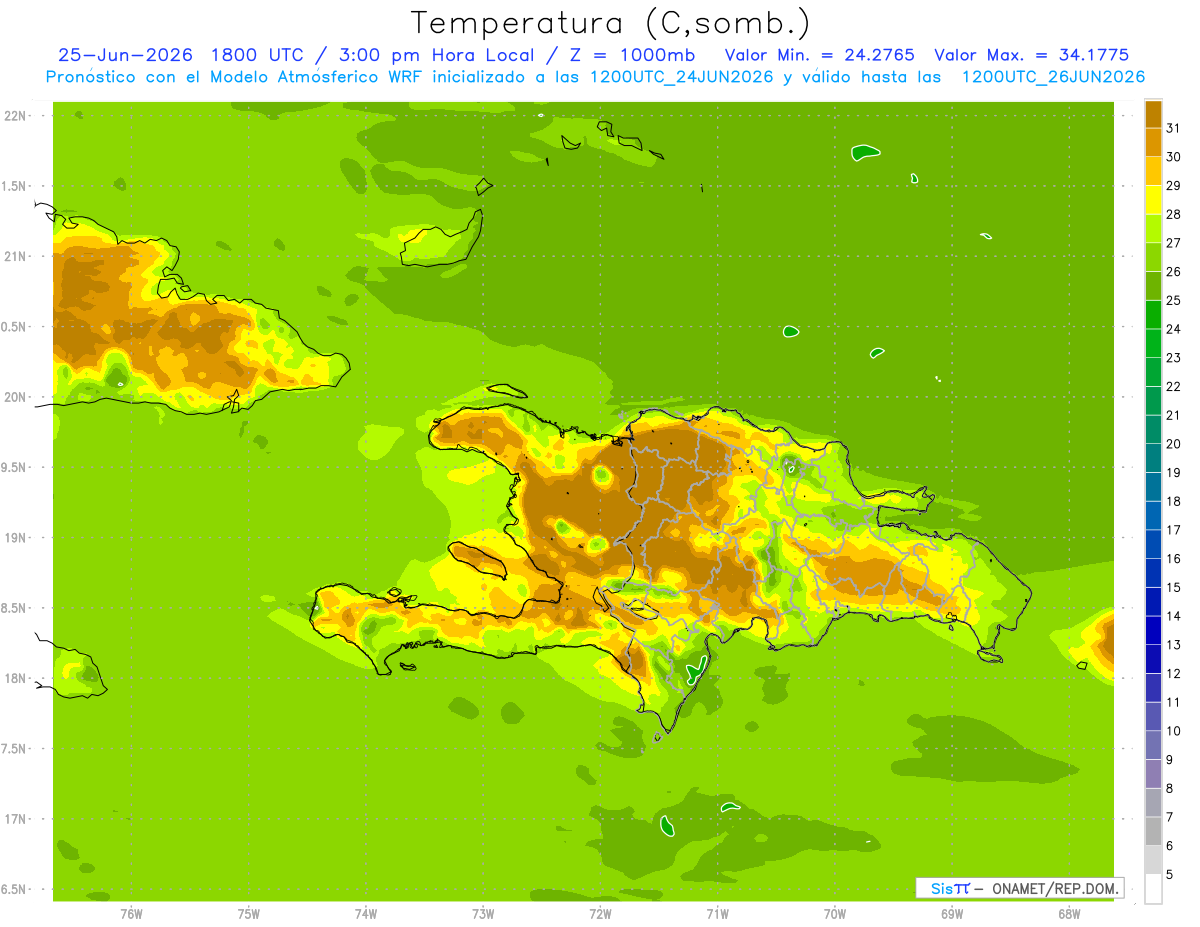Pick the yellow swatch between 28 and 29

(x=1153, y=200)
